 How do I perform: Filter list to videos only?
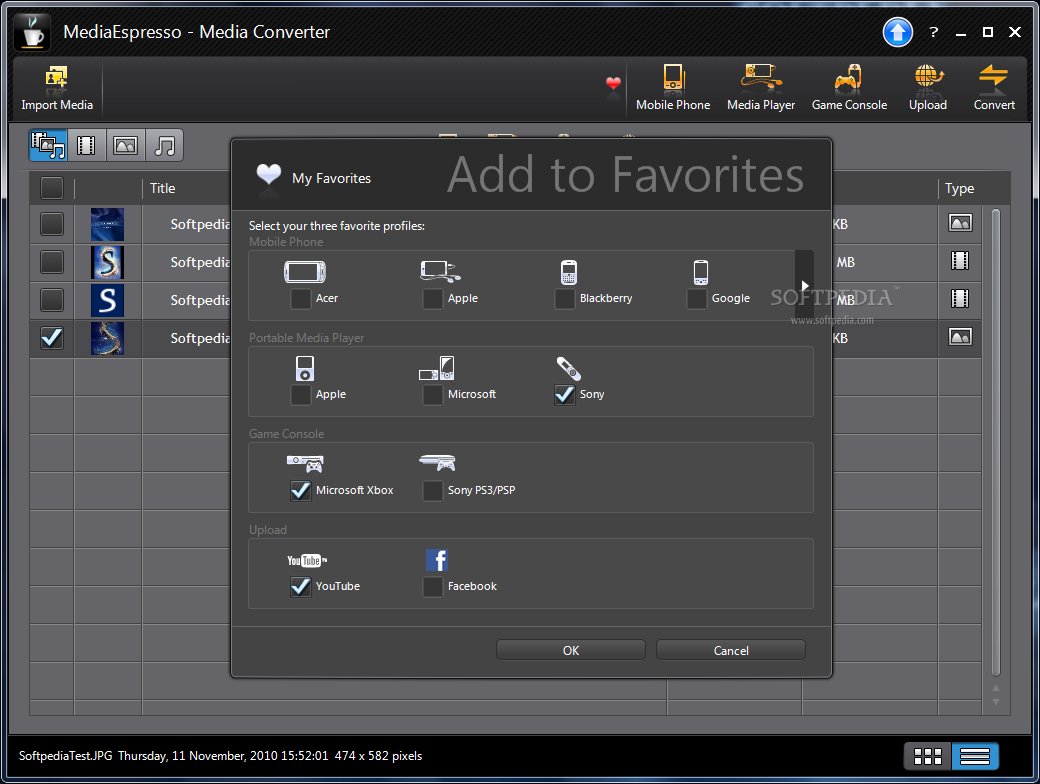86,145
